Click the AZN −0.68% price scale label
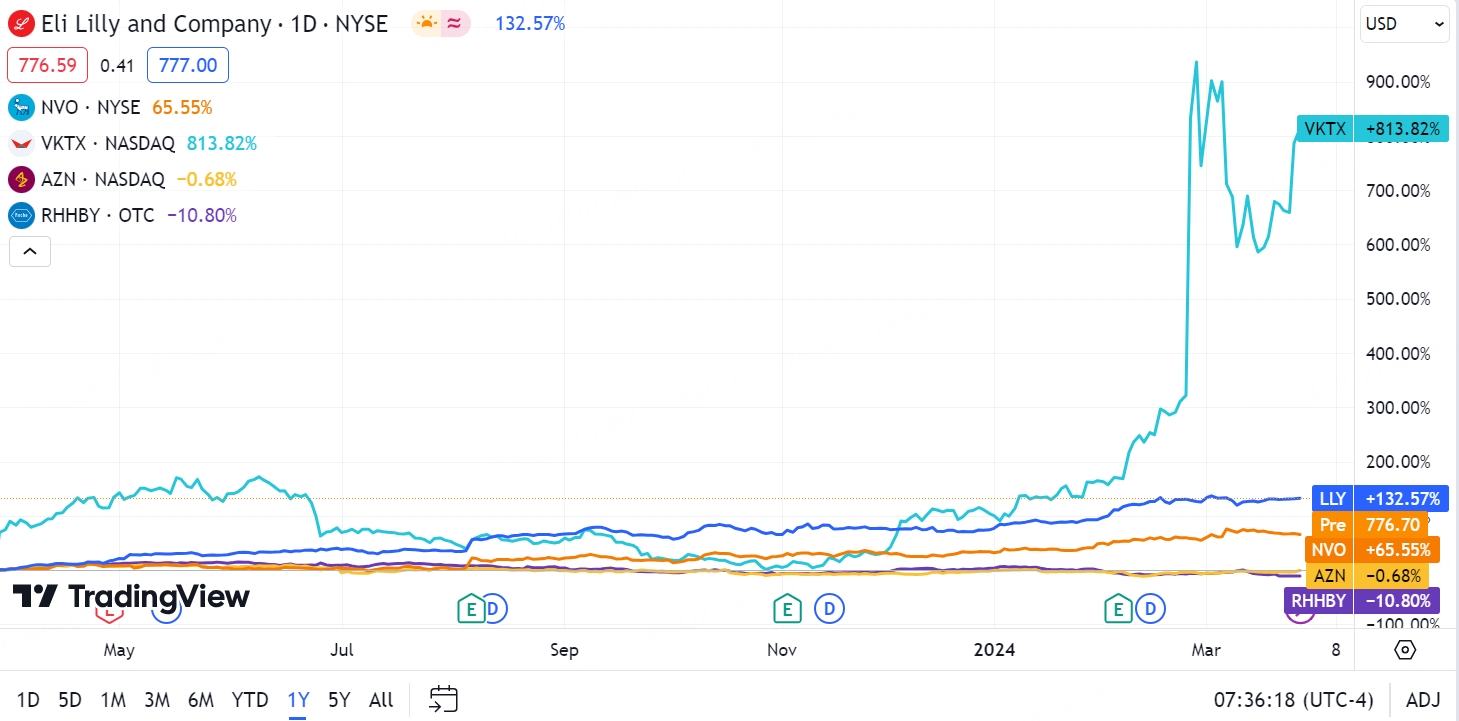Screen dimensions: 1459x721 click(x=1367, y=576)
